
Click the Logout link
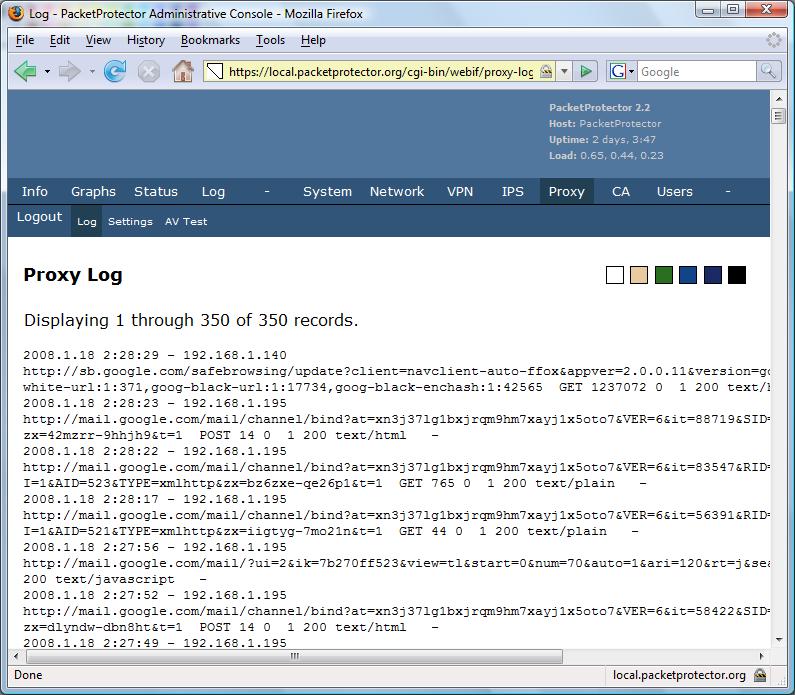point(39,217)
